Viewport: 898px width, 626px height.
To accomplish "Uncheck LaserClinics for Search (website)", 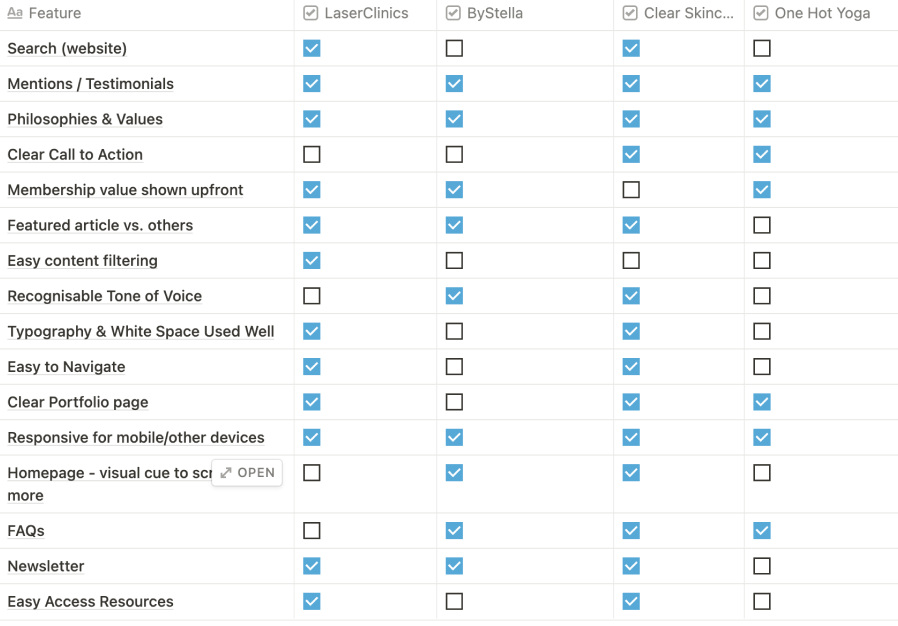I will click(312, 48).
